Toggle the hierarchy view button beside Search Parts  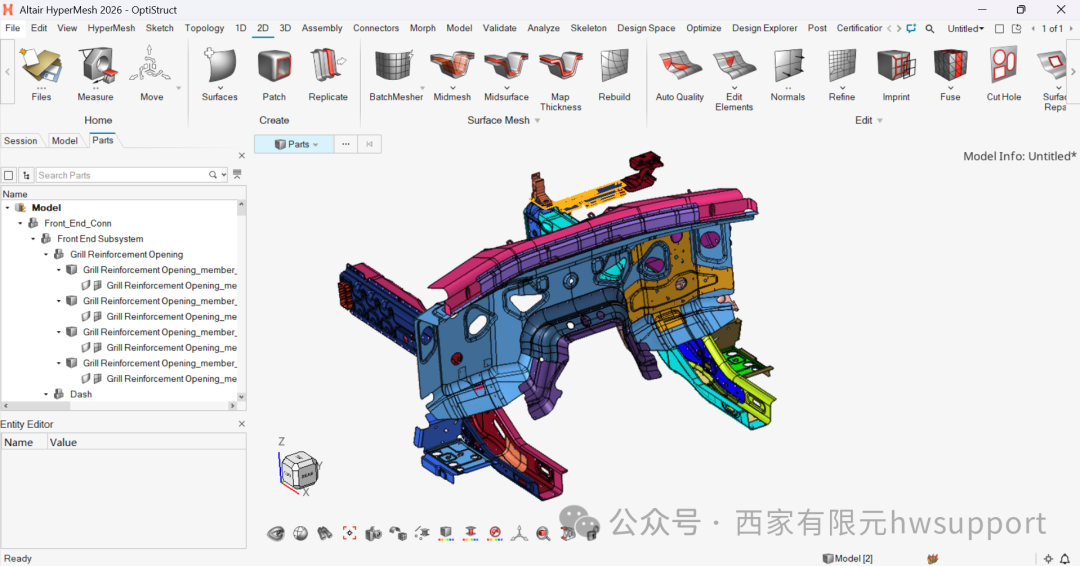tap(26, 176)
